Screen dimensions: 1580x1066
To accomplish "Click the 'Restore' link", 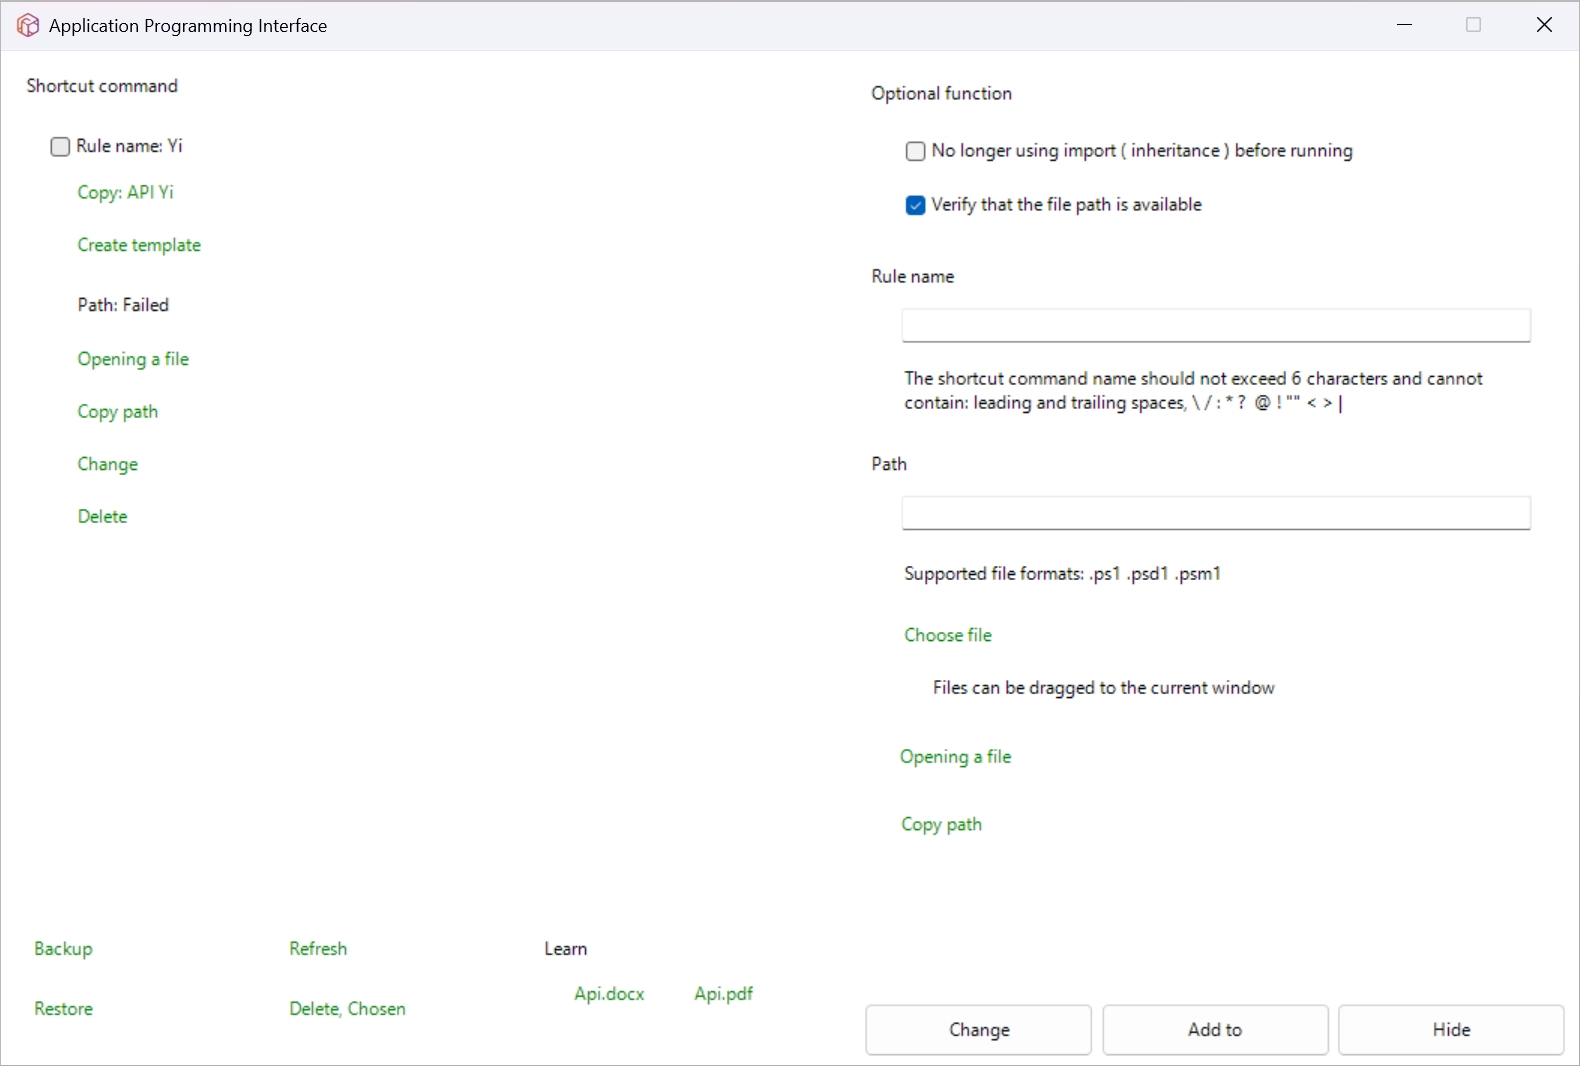I will point(63,1008).
